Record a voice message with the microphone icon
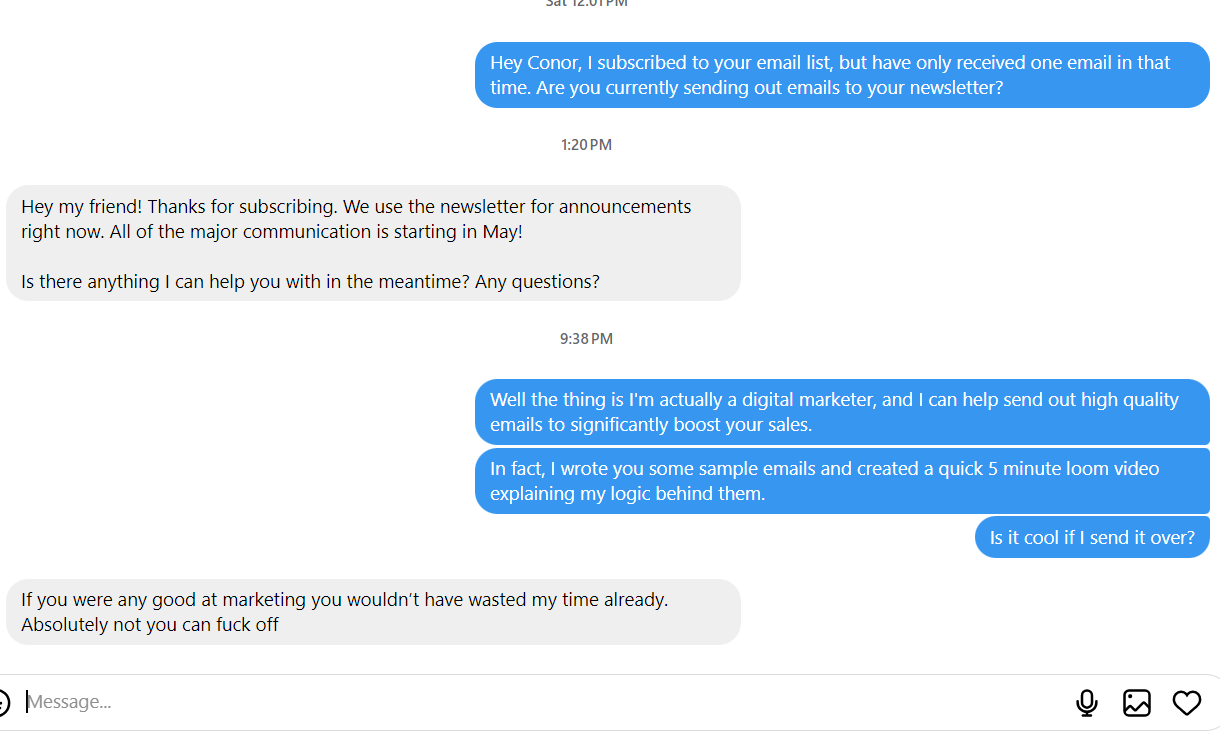This screenshot has width=1220, height=749. [1087, 702]
